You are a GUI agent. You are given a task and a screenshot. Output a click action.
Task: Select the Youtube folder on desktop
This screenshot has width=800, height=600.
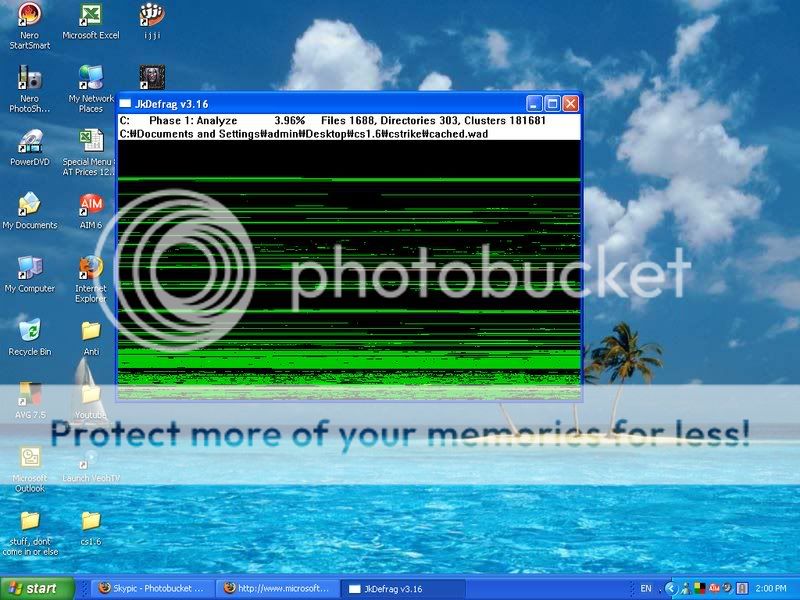[x=91, y=401]
